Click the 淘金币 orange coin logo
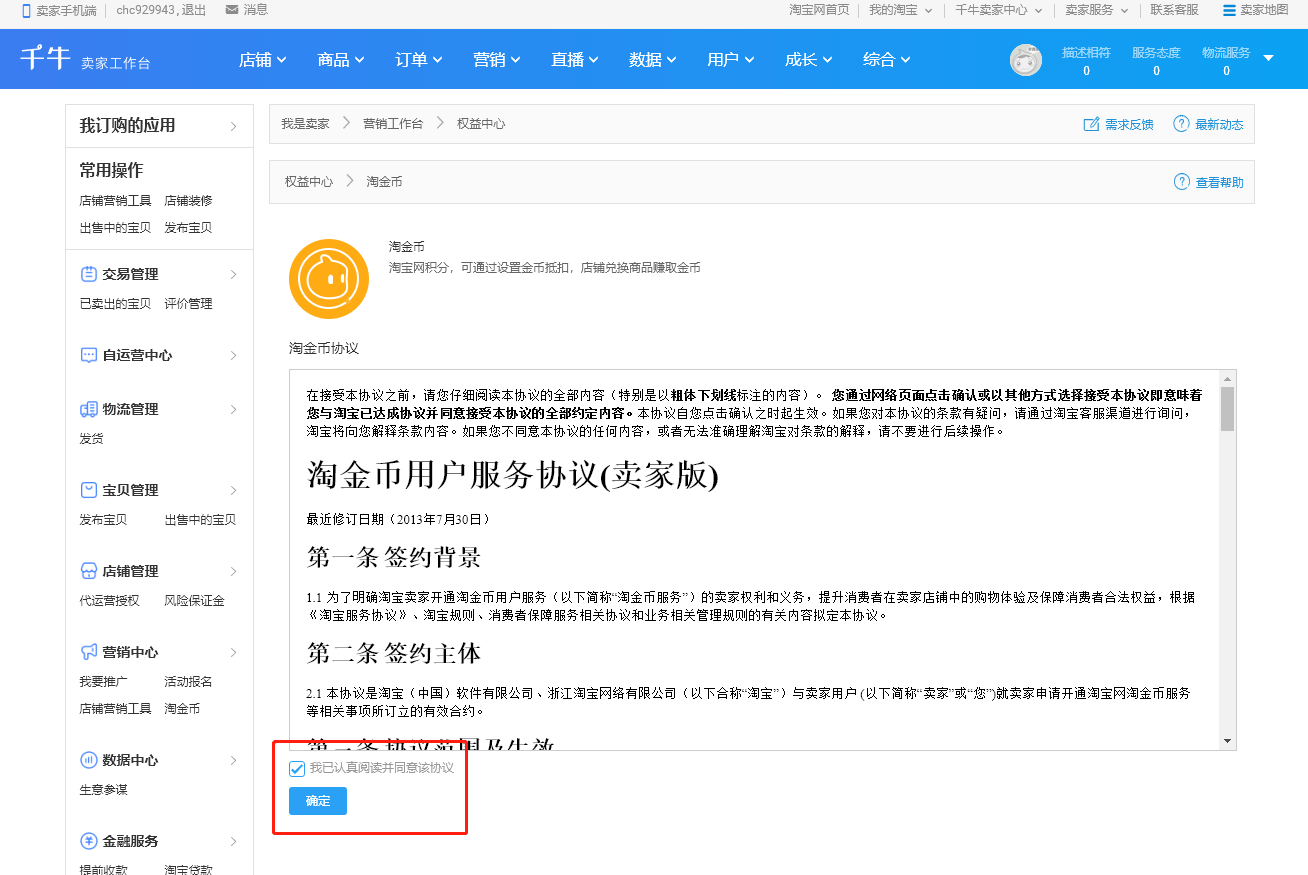 [x=329, y=279]
